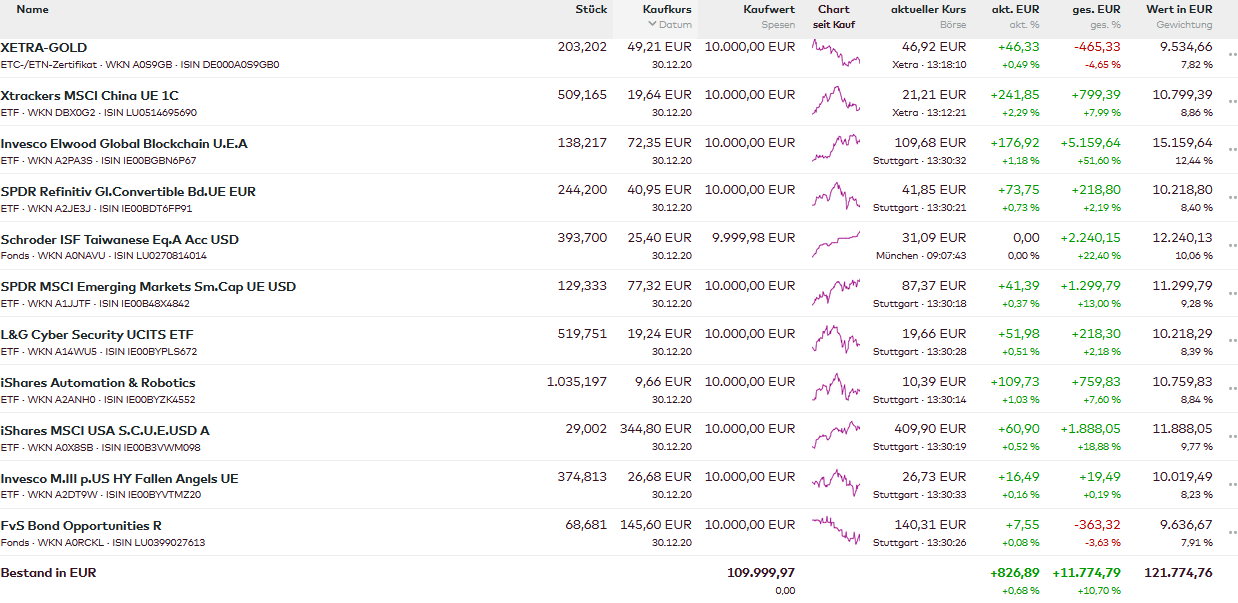Open the SPDR MSCI Emerging Markets Sm.Cap link

(x=148, y=287)
